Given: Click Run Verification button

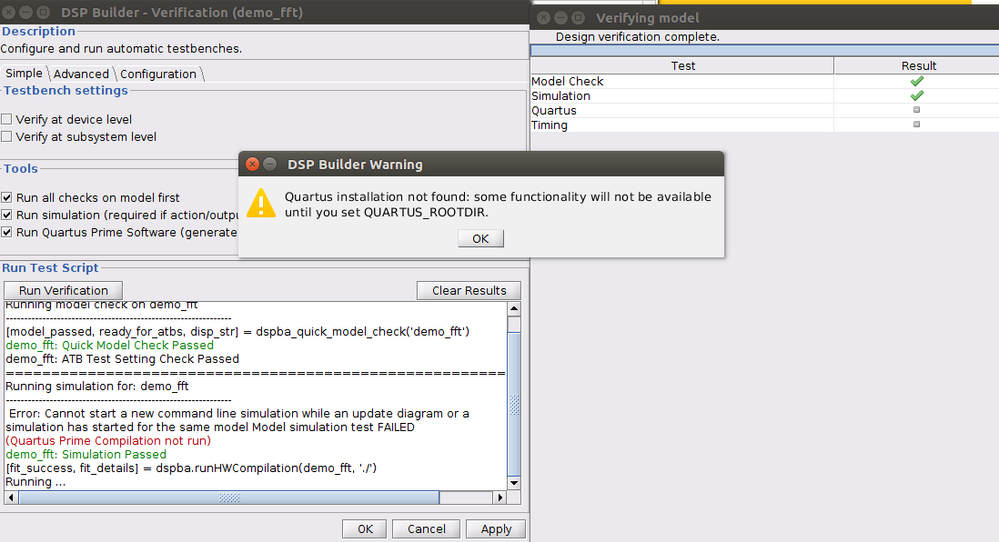Looking at the screenshot, I should tap(63, 290).
